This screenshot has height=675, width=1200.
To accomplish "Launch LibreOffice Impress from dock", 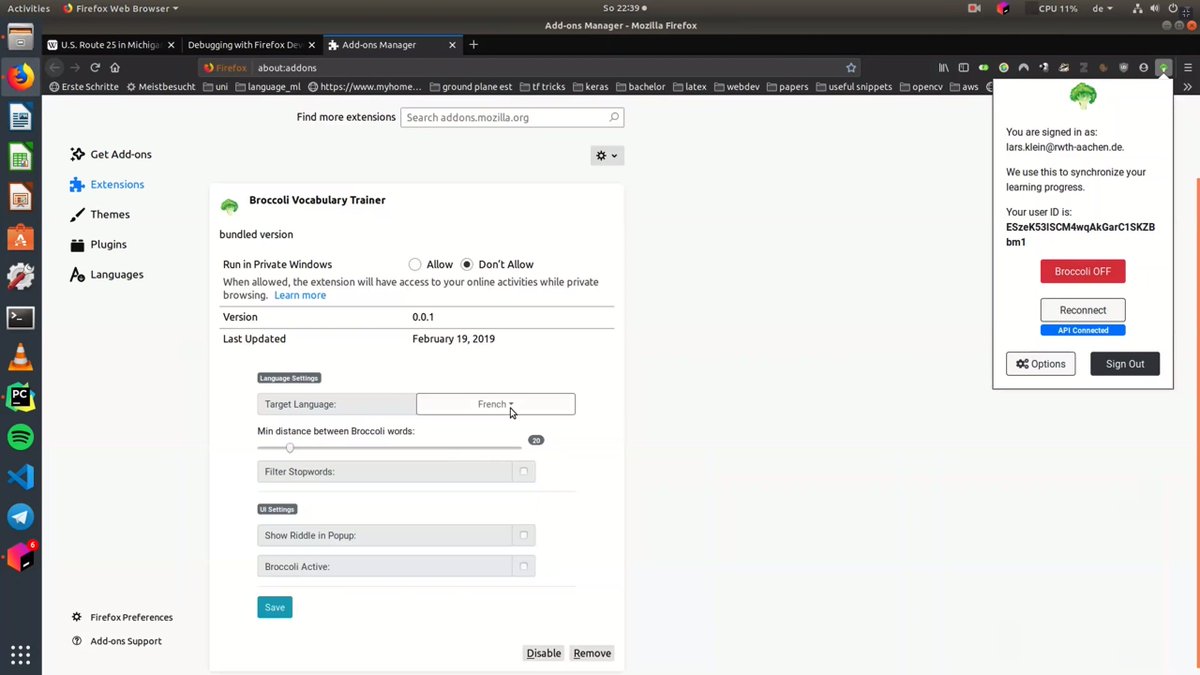I will click(20, 198).
